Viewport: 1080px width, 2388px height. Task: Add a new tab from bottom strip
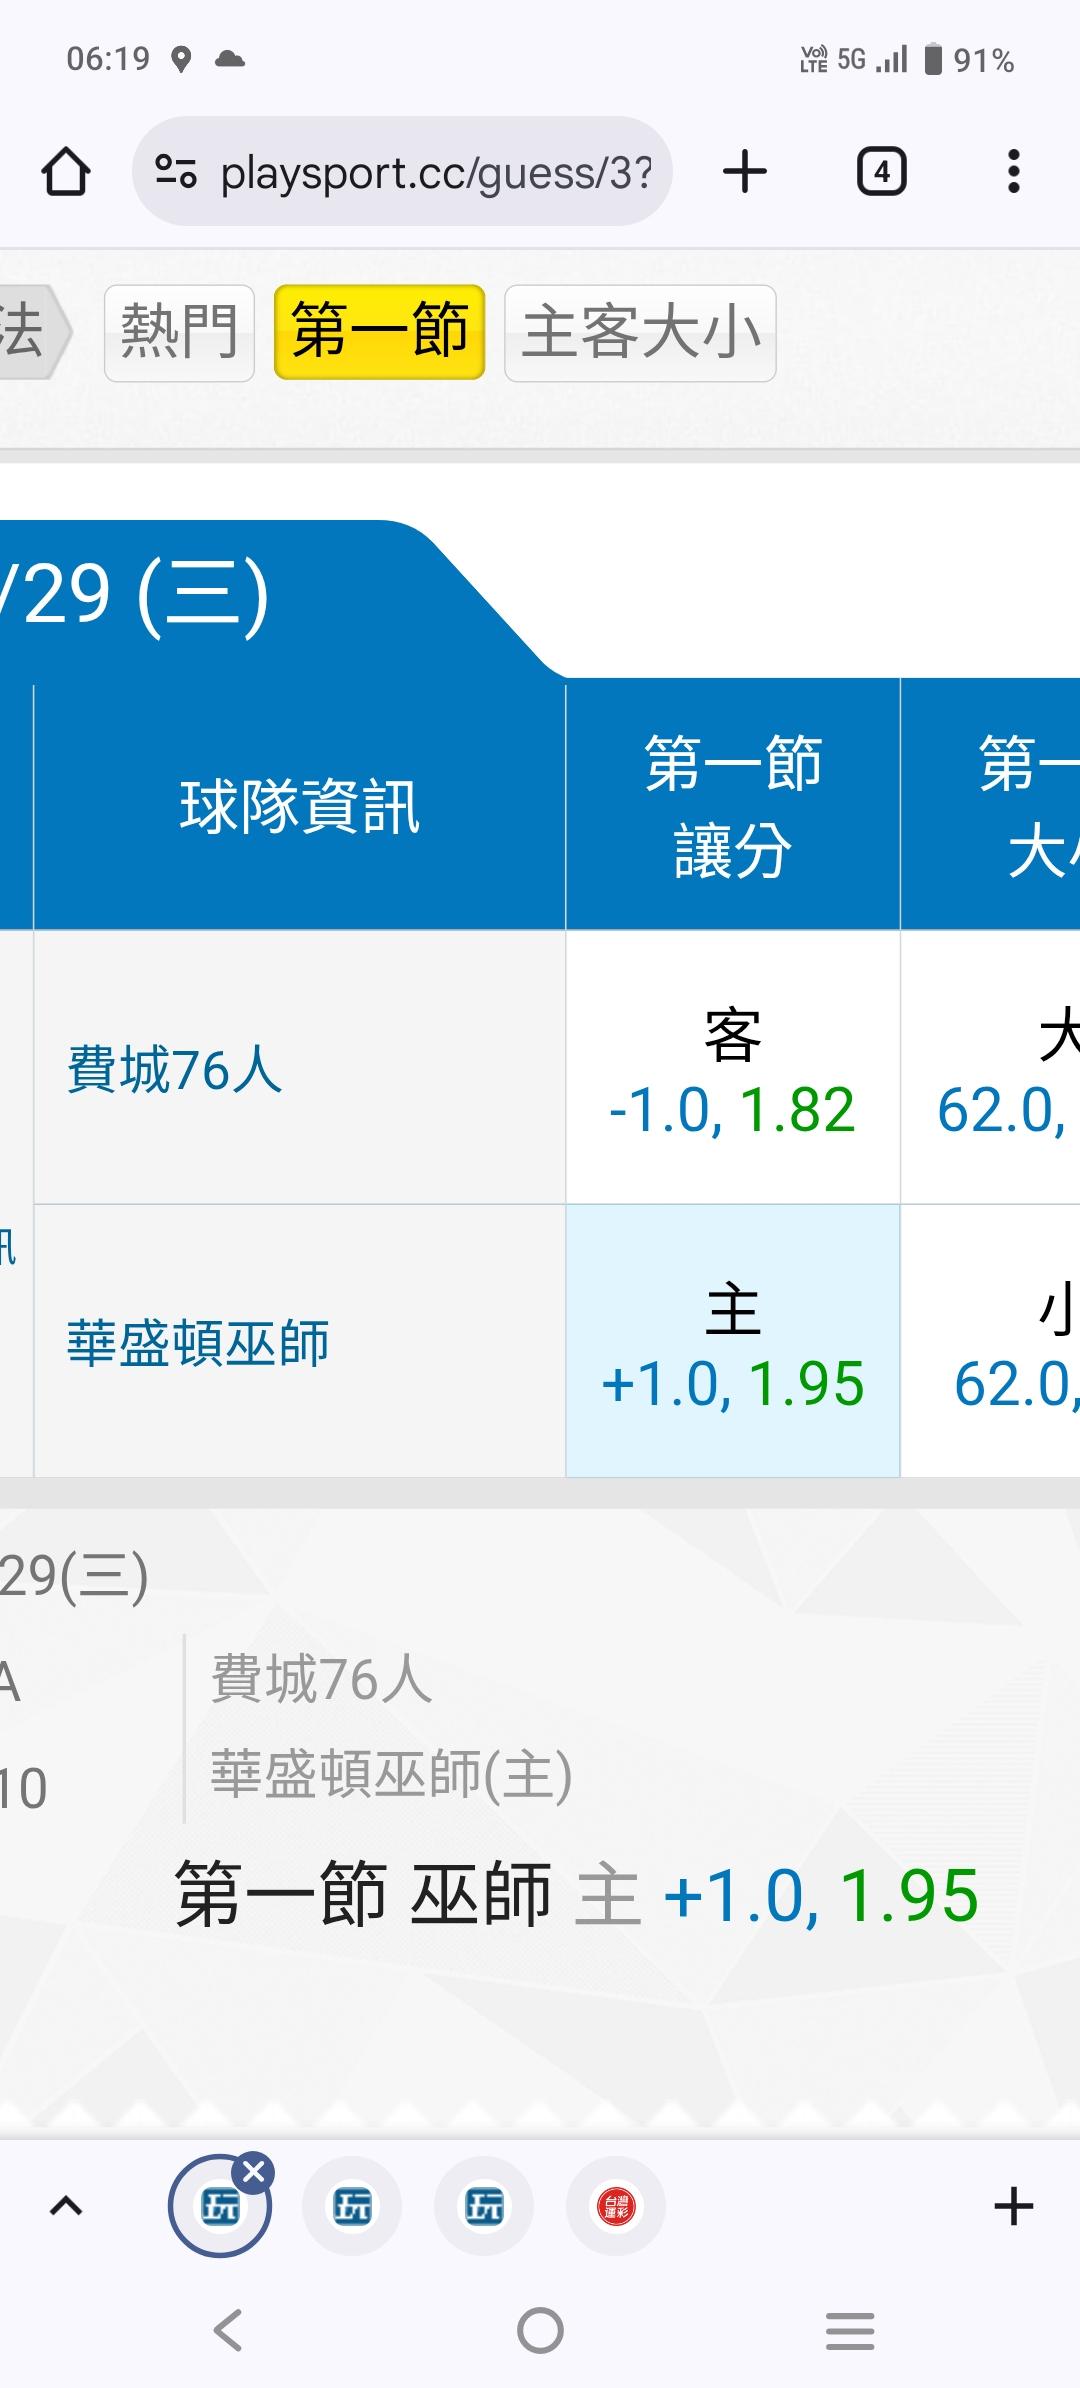(1013, 2206)
